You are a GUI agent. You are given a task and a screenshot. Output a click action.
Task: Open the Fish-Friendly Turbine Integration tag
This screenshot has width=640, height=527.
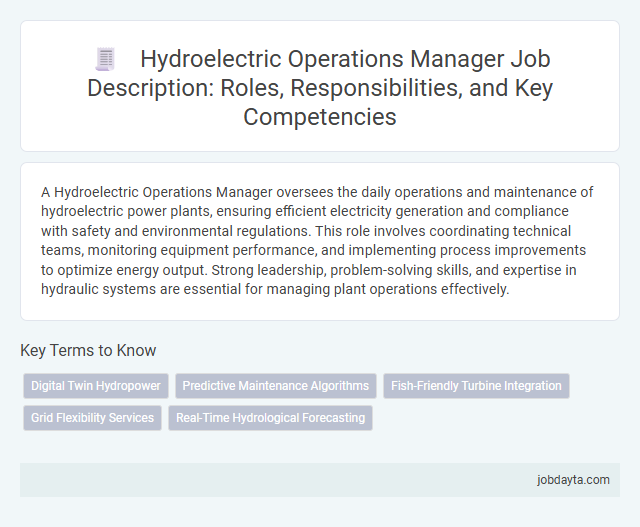tap(476, 386)
